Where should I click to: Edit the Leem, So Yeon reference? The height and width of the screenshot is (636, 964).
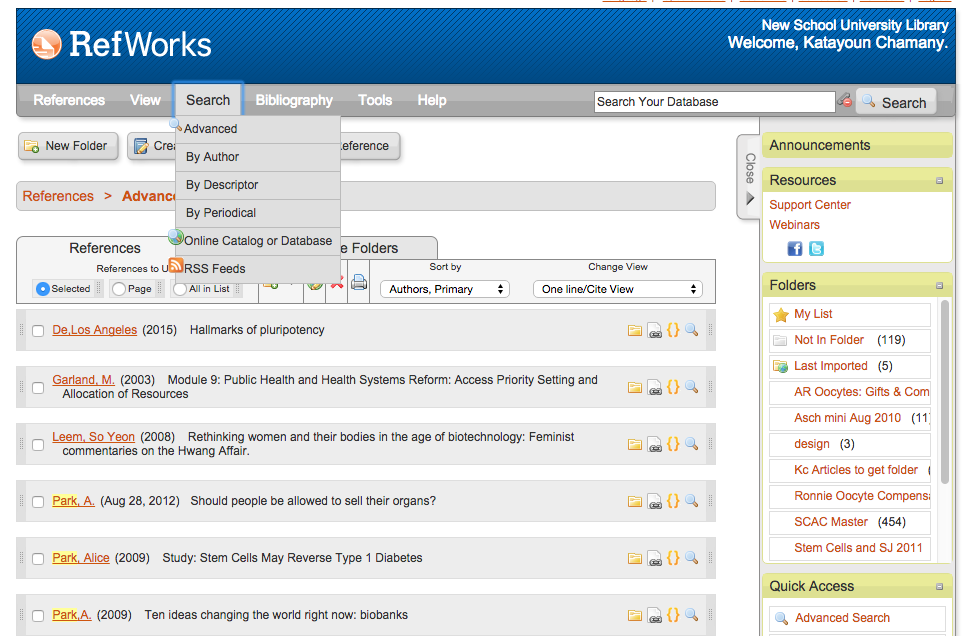pyautogui.click(x=655, y=445)
